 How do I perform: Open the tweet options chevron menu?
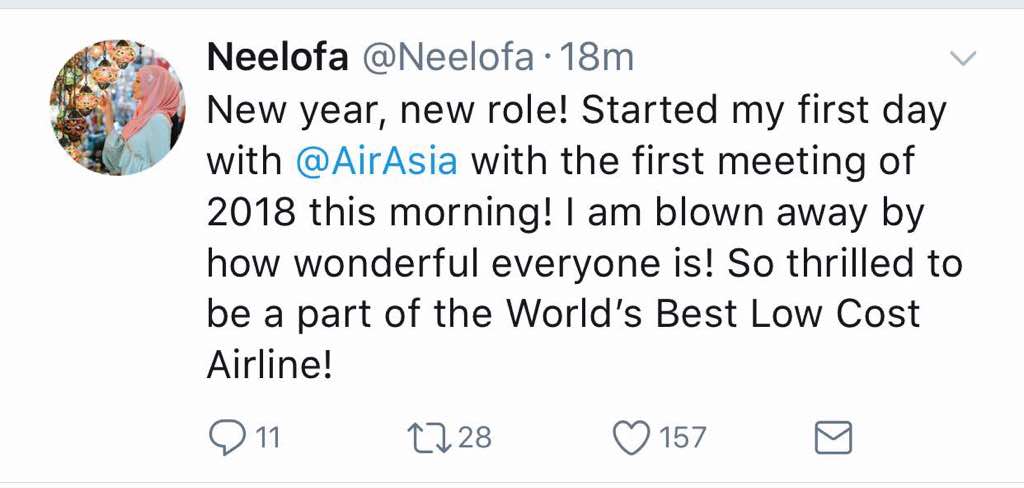(x=962, y=60)
